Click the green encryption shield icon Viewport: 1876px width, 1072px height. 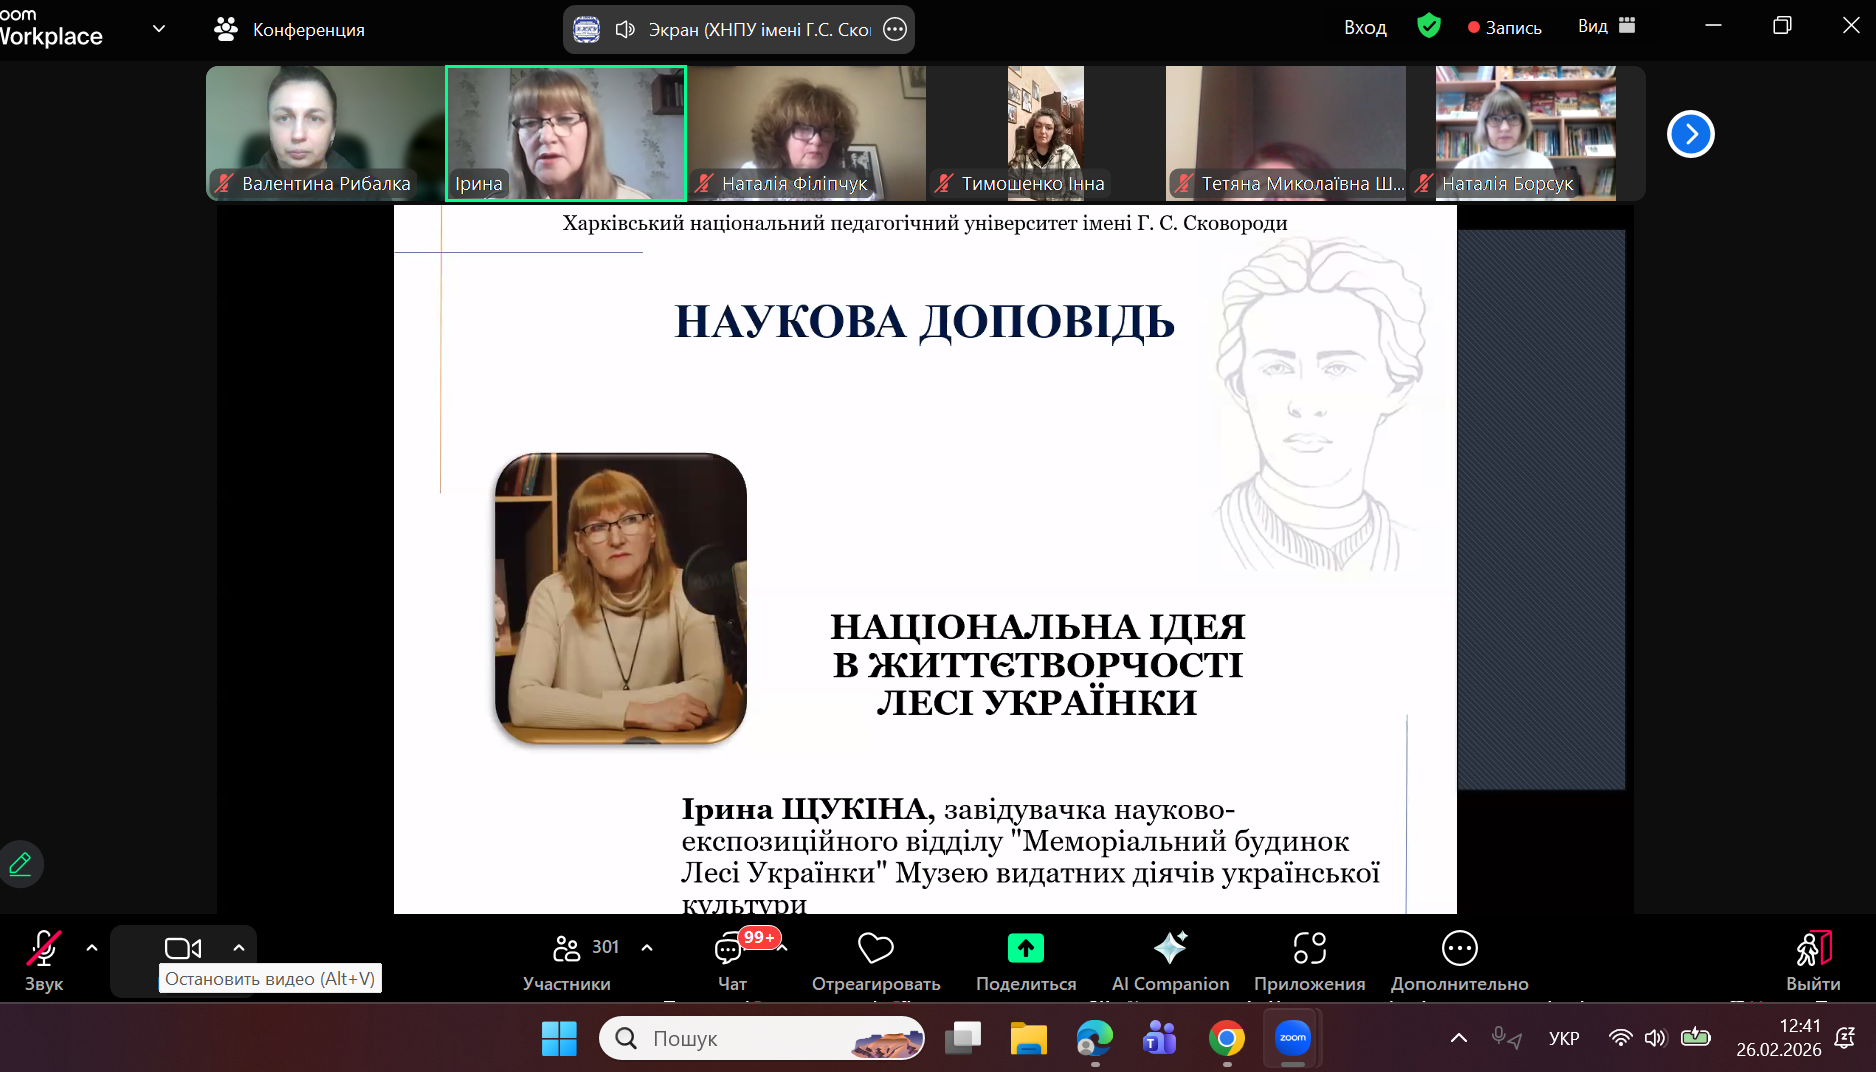point(1429,26)
